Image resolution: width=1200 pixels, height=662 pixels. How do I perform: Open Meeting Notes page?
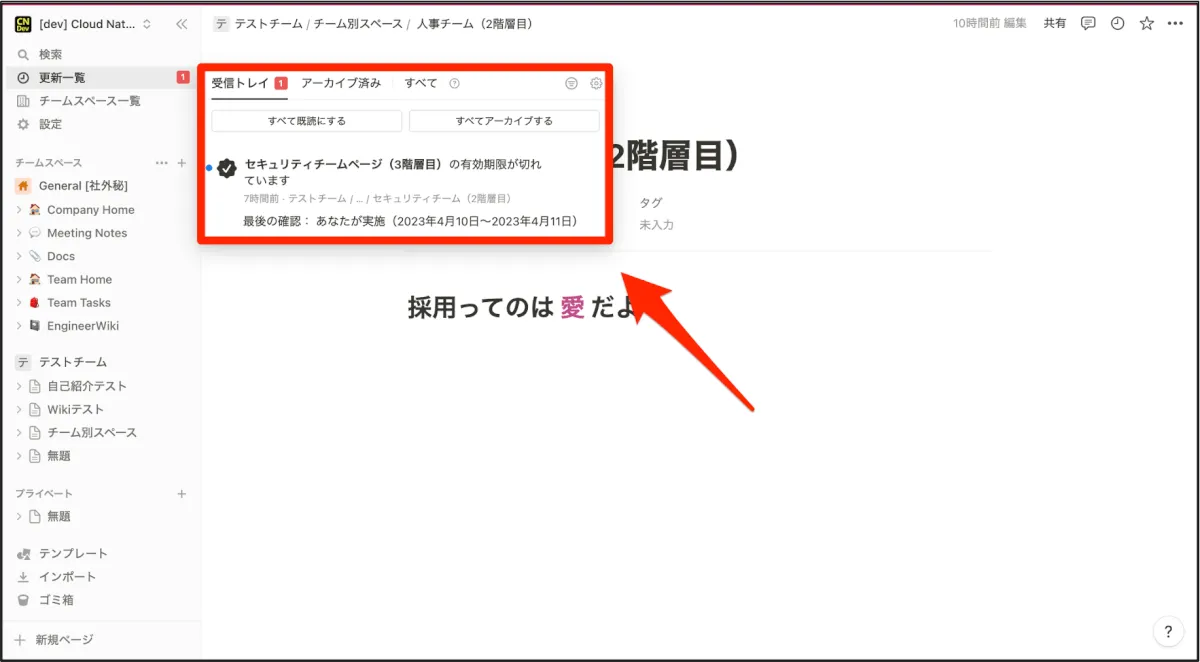coord(87,233)
